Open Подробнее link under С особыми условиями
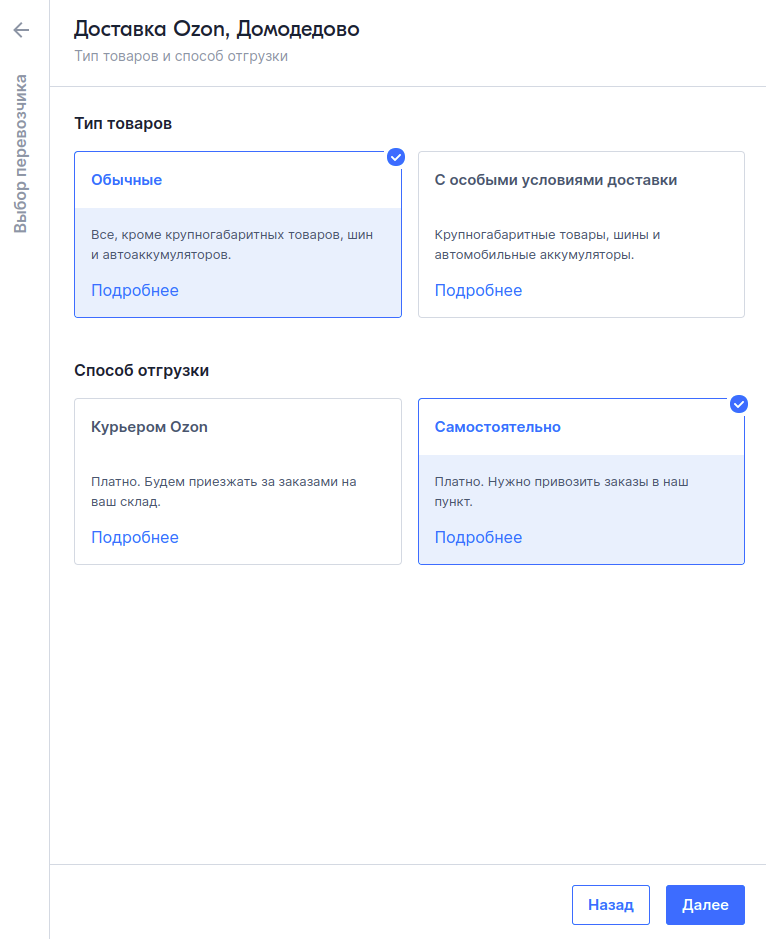Viewport: 766px width, 939px height. (x=478, y=290)
